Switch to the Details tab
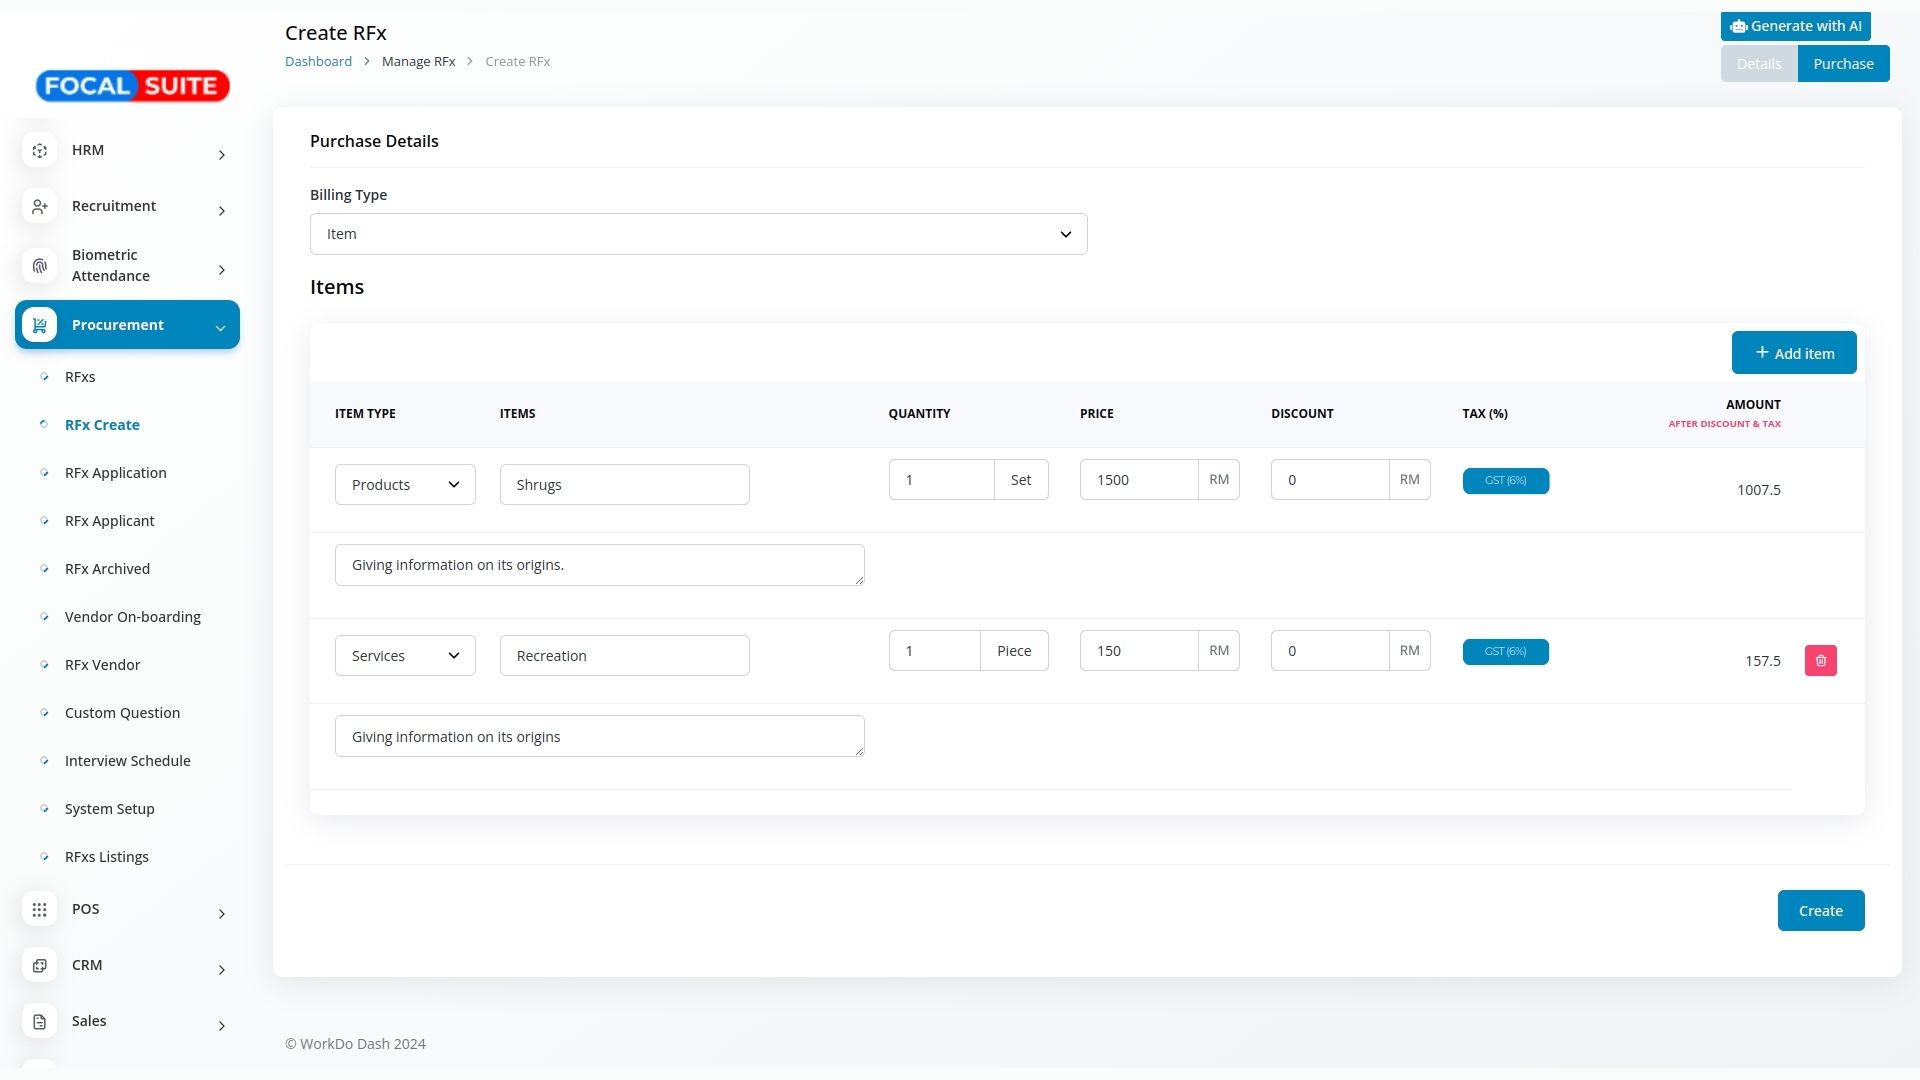 pyautogui.click(x=1758, y=64)
